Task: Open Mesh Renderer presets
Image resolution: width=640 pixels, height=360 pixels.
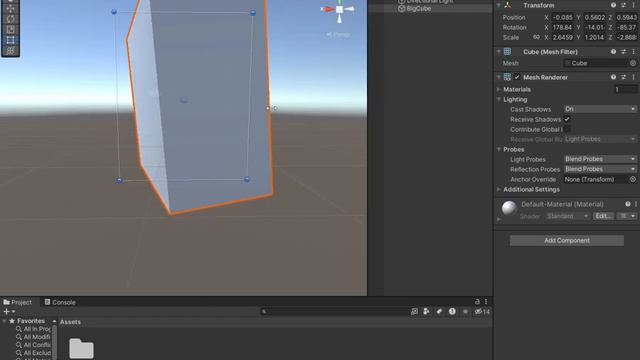Action: [623, 77]
